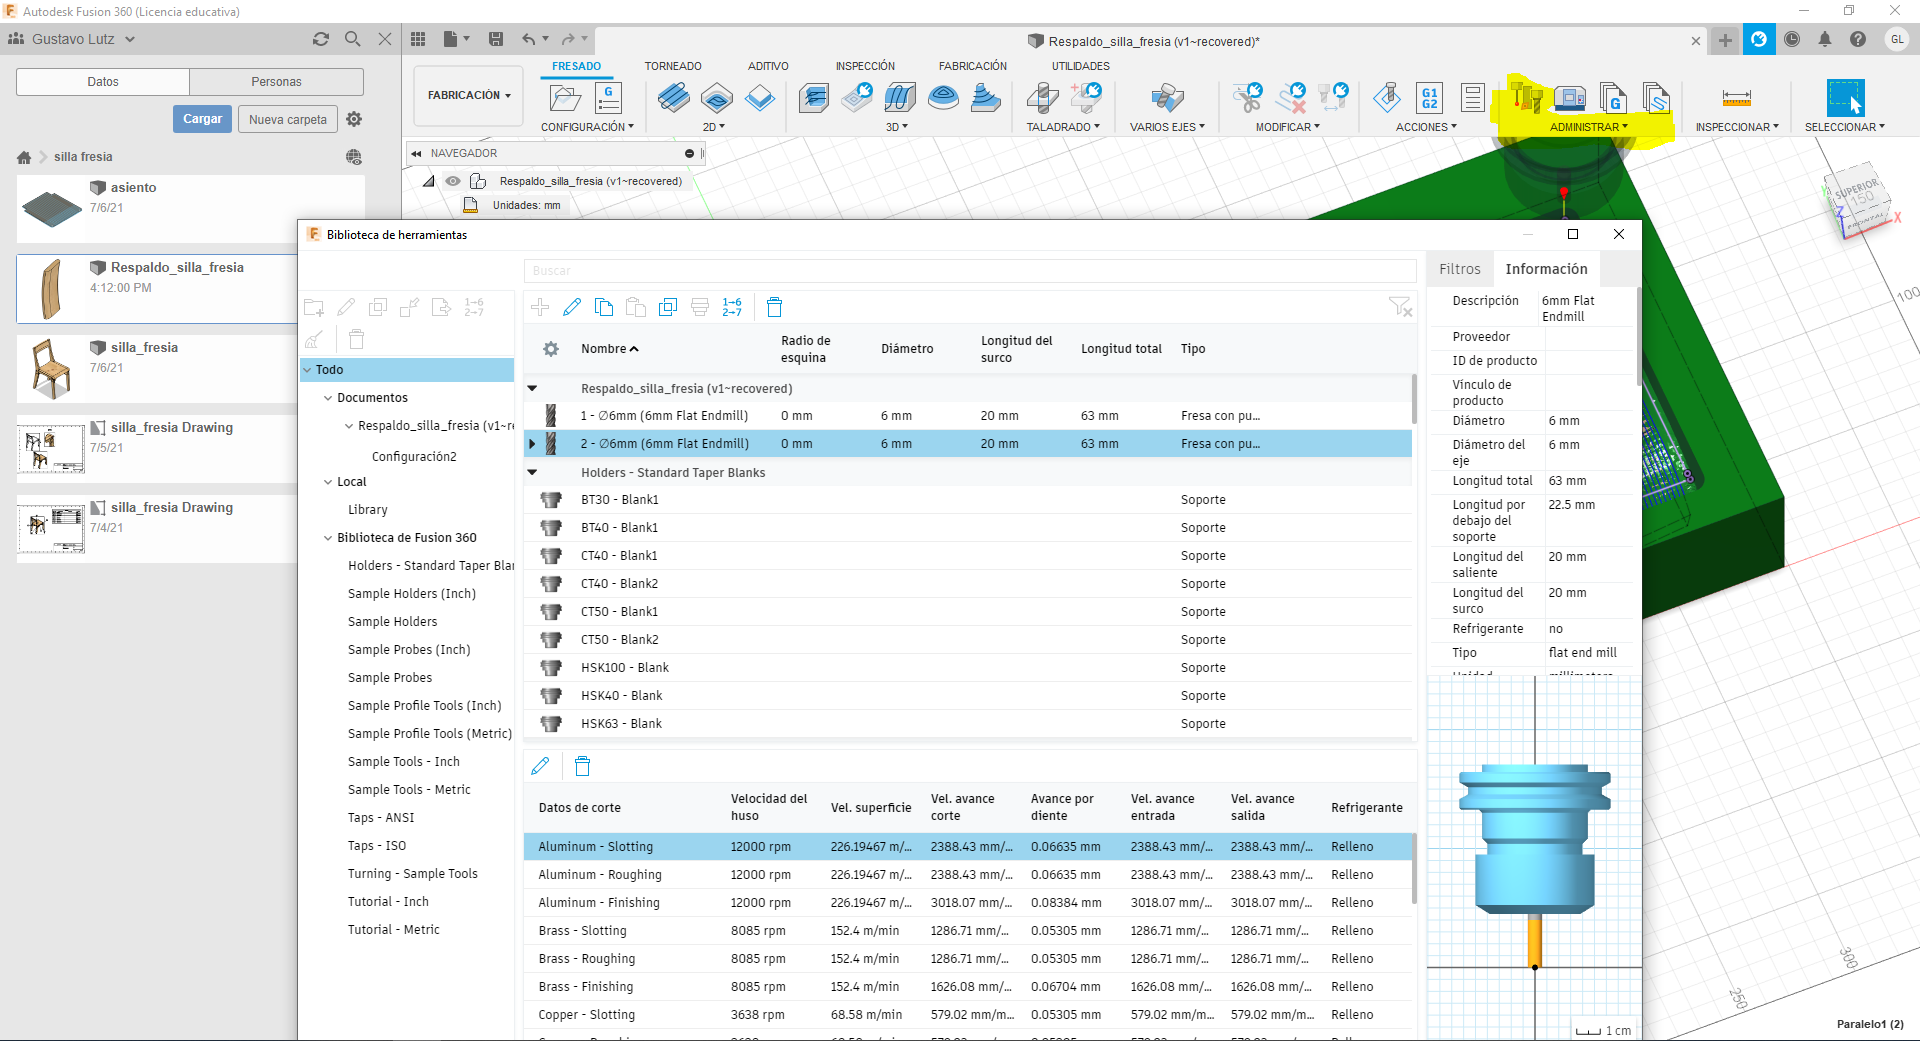Open the Filtros tab
The image size is (1920, 1041).
[1459, 269]
